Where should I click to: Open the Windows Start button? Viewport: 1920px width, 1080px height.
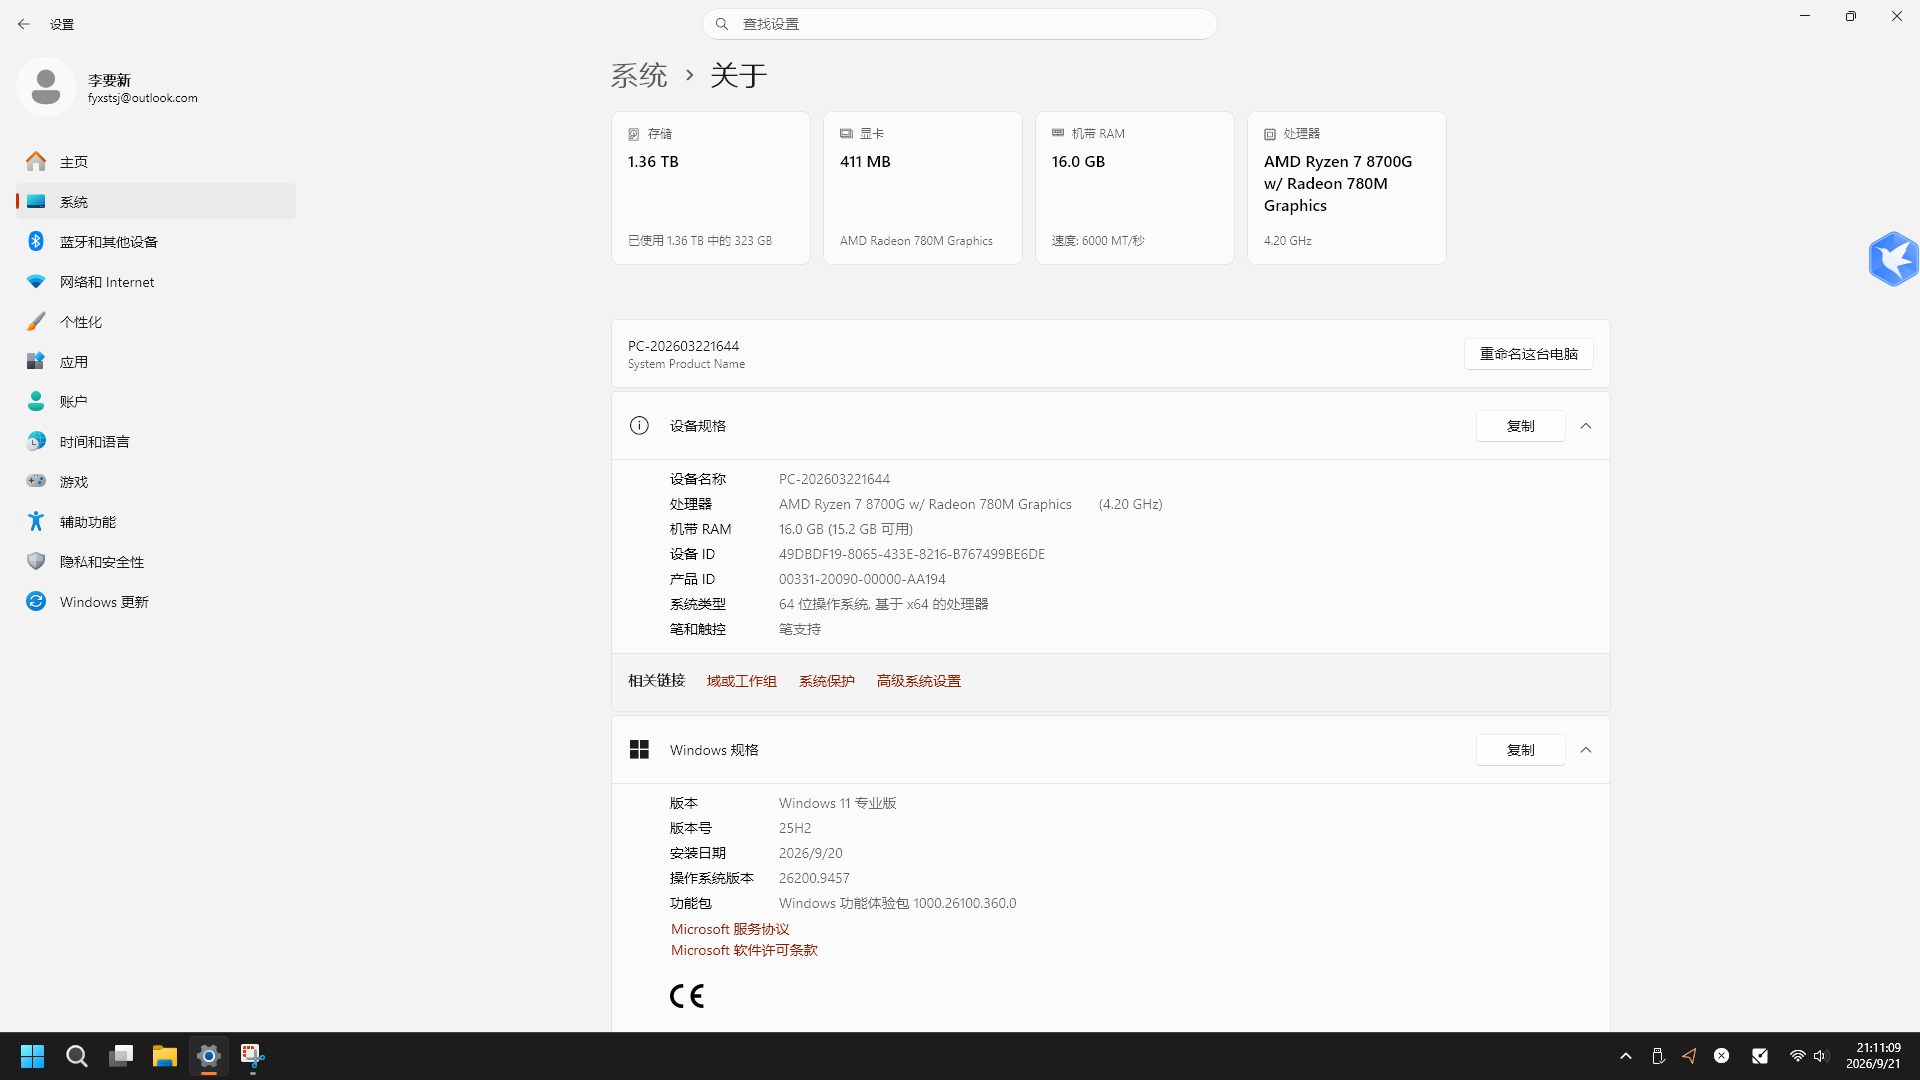tap(32, 1056)
